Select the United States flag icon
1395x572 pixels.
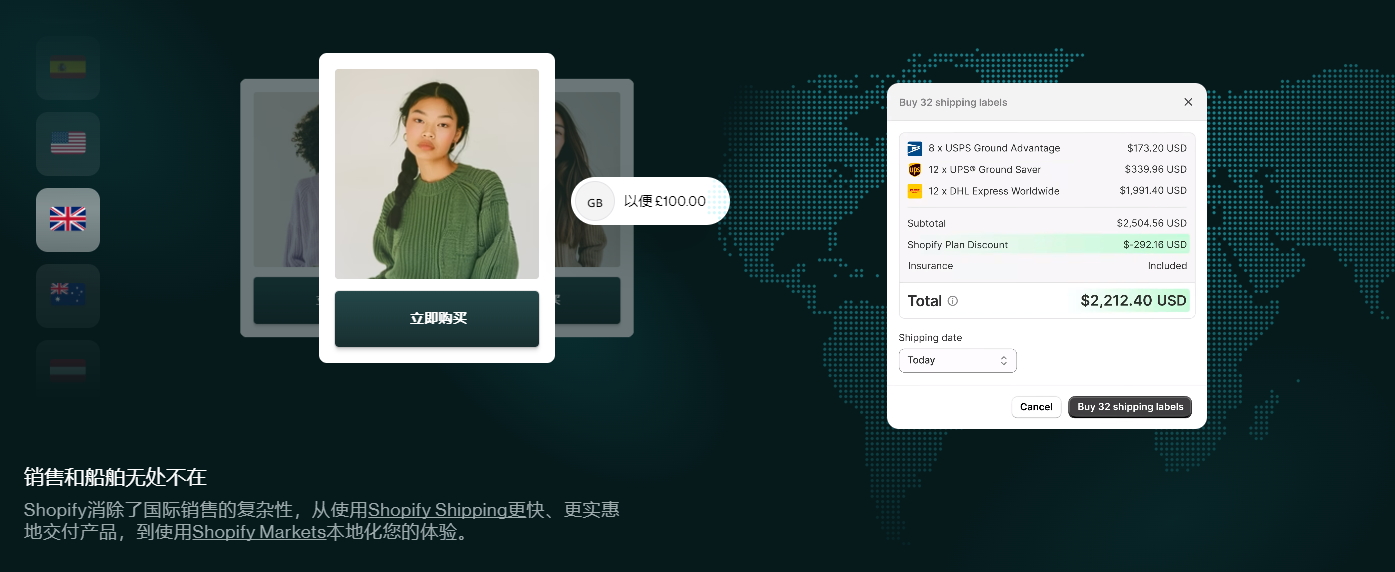(68, 144)
